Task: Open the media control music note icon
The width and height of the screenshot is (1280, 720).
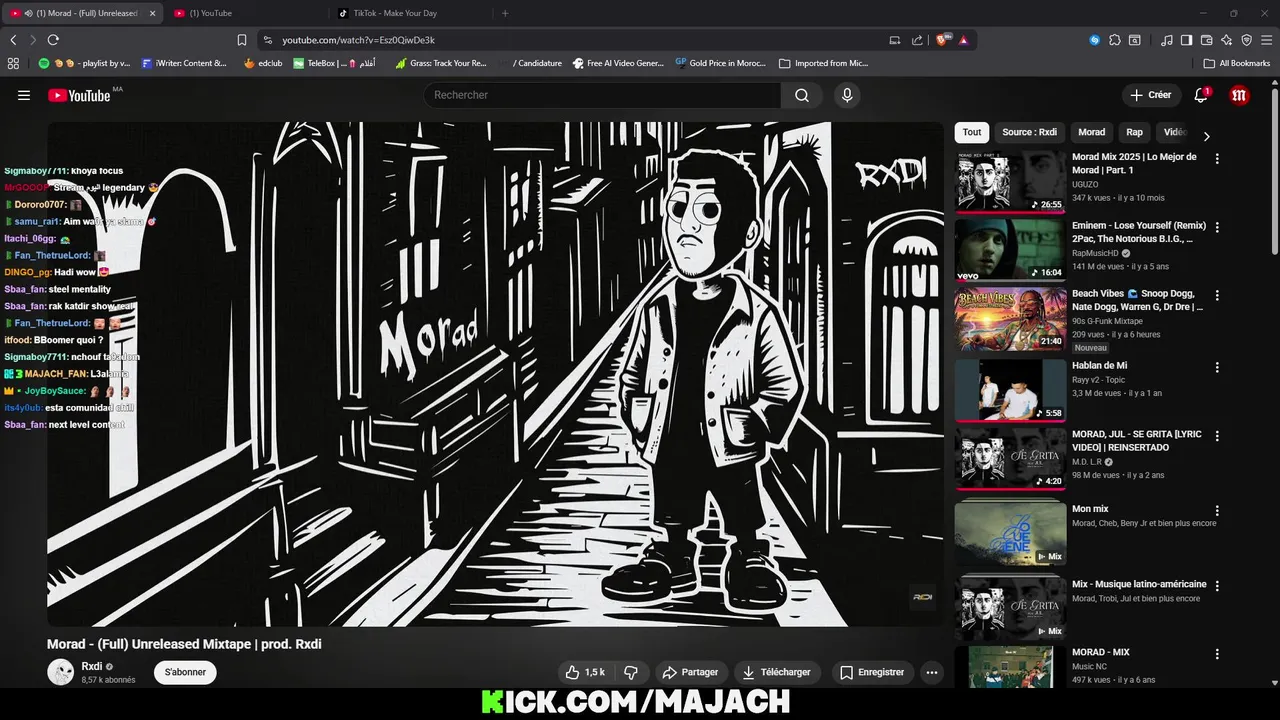Action: point(1167,40)
